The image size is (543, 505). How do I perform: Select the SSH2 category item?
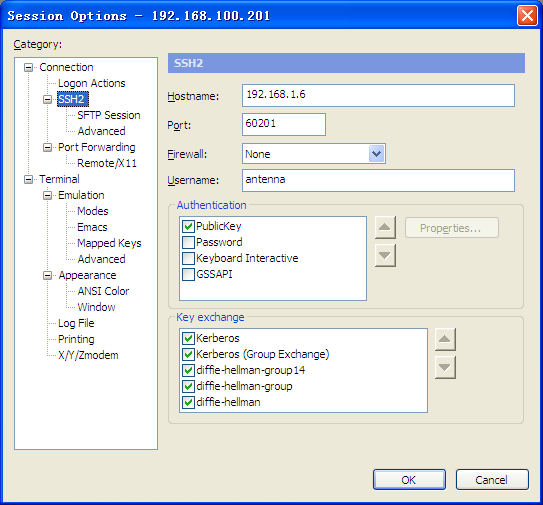coord(73,99)
